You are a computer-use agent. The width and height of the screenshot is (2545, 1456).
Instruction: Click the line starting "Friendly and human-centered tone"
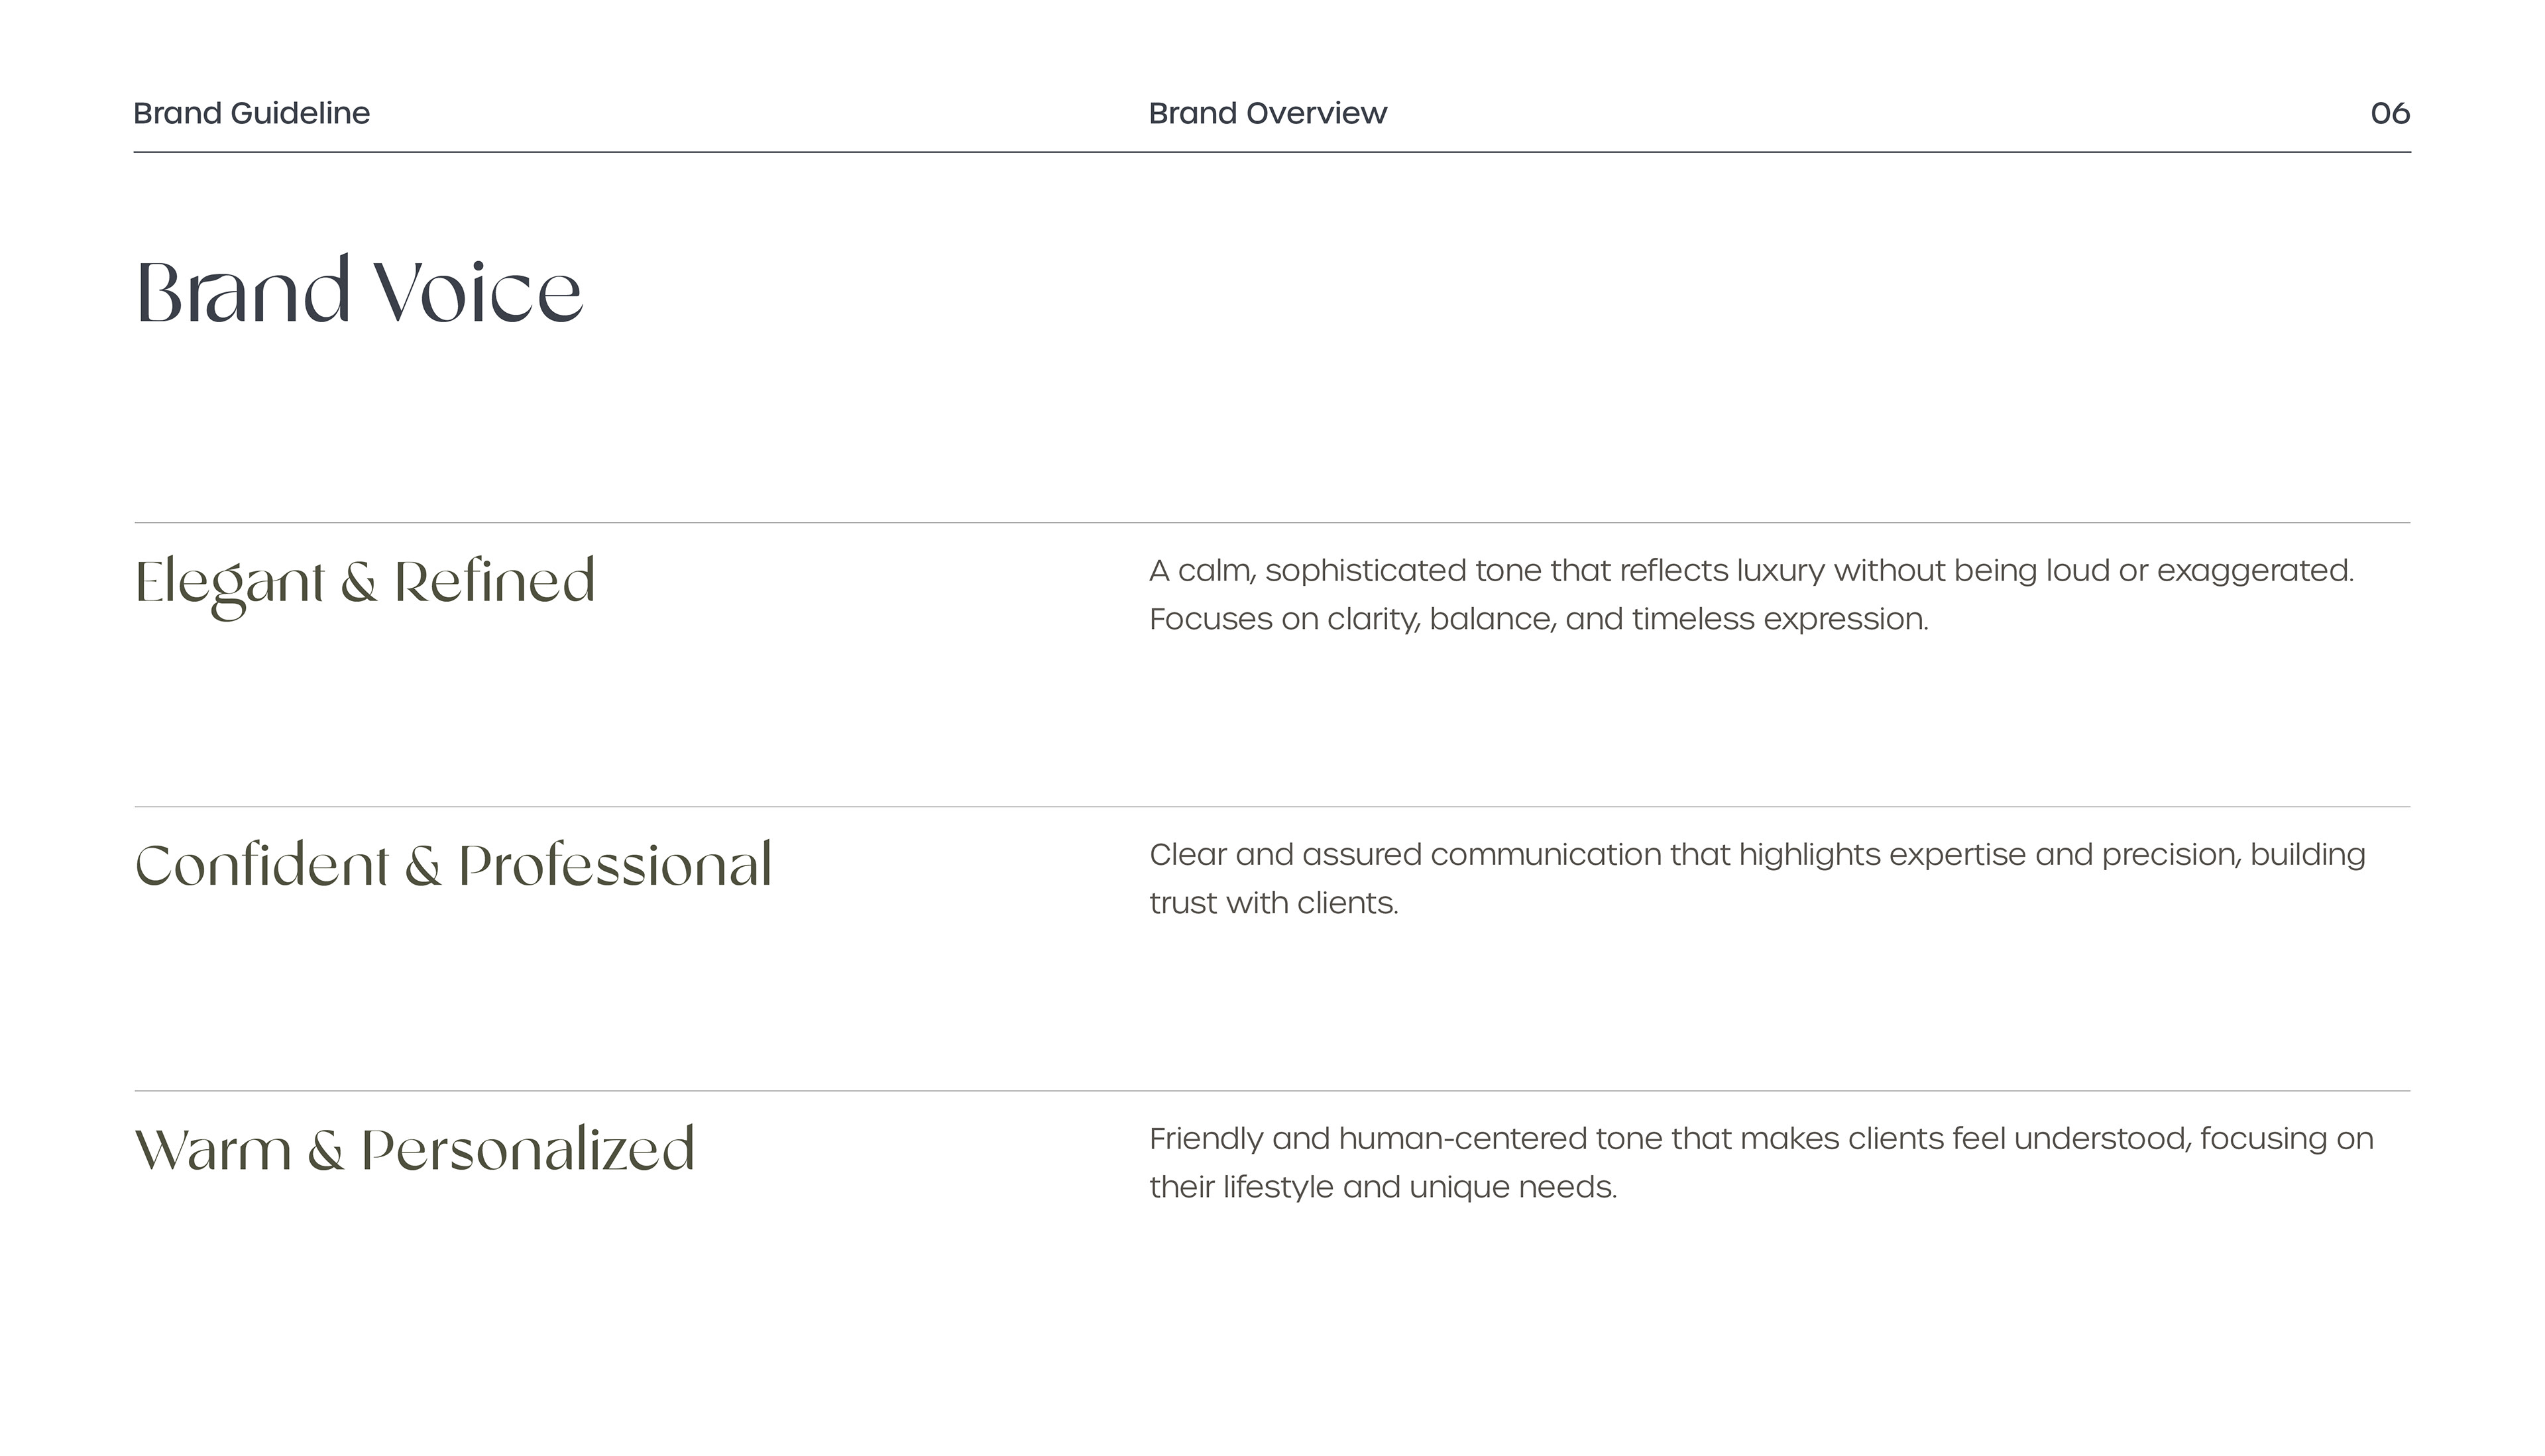(x=1760, y=1139)
